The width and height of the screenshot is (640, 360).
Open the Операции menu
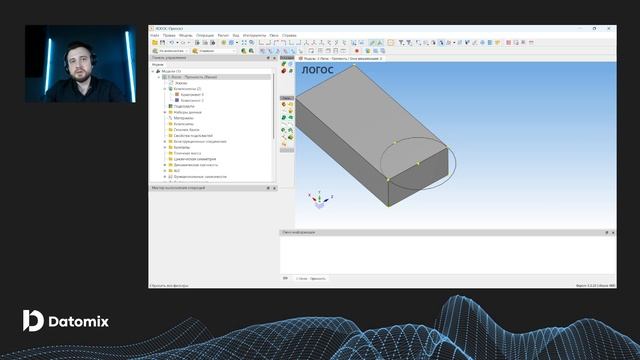coord(205,36)
